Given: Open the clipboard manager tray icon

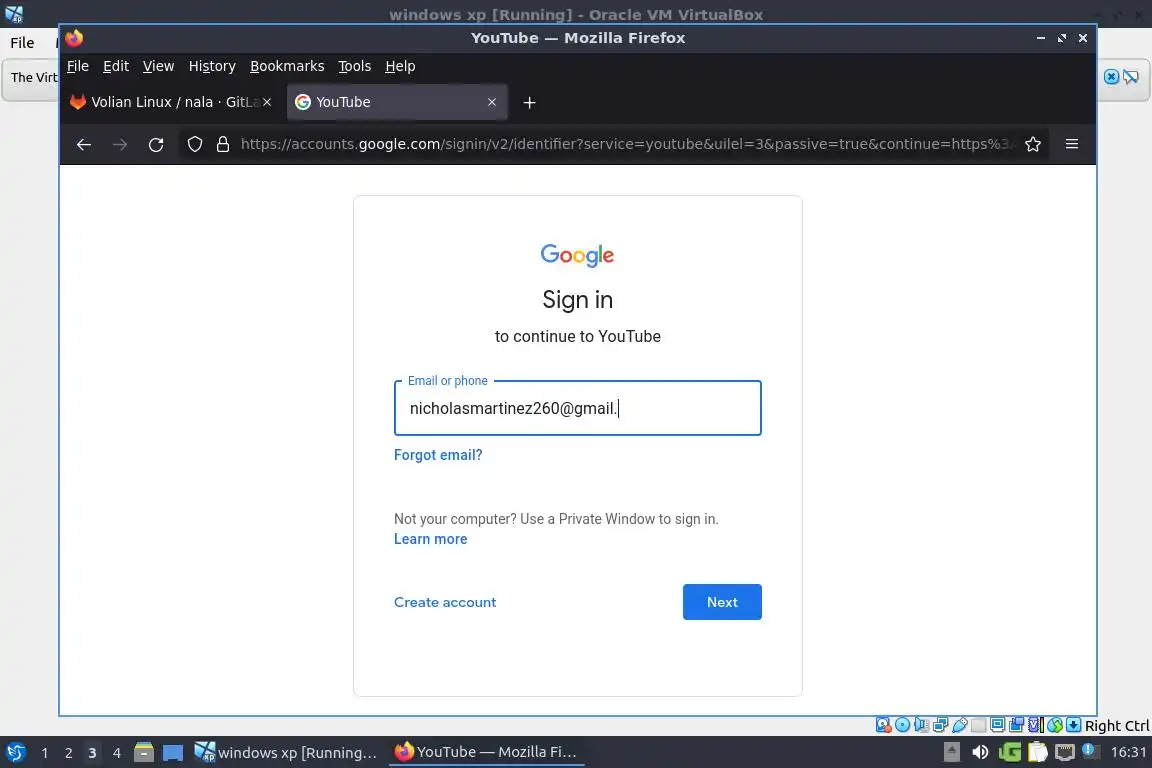Looking at the screenshot, I should pos(1037,752).
